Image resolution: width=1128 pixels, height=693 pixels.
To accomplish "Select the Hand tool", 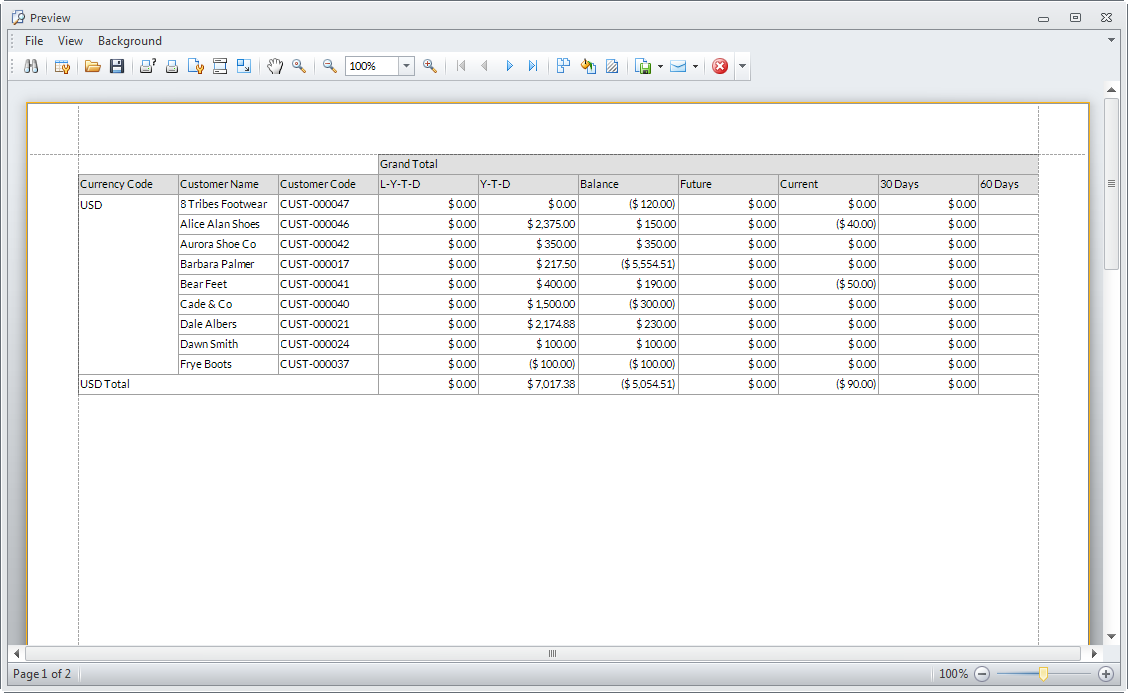I will coord(275,66).
